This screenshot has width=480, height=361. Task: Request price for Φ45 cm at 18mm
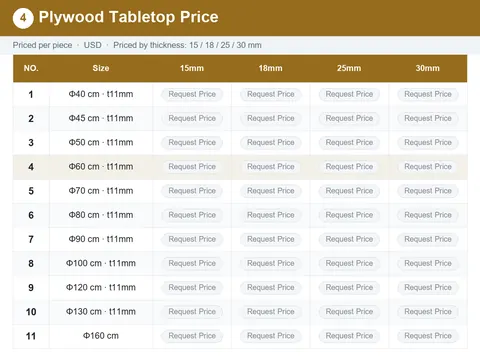(271, 118)
